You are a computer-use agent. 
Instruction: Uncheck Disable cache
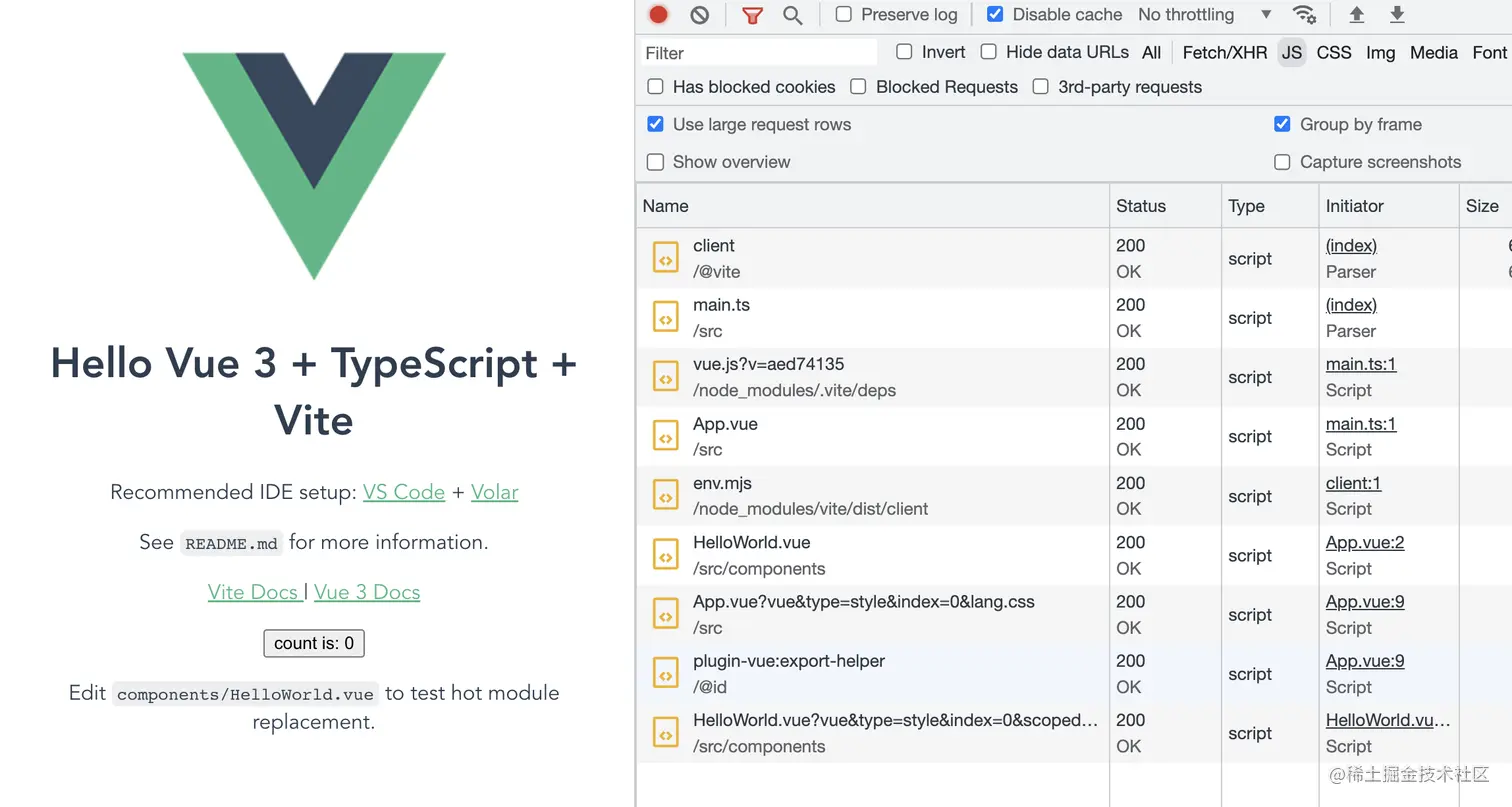coord(995,14)
